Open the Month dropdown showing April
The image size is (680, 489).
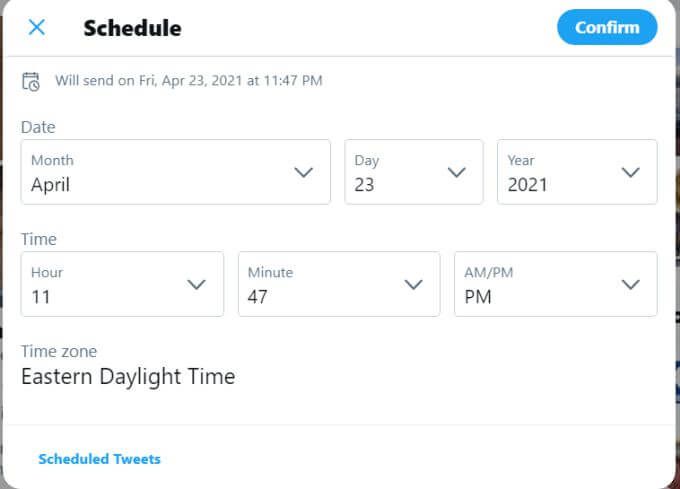(176, 172)
